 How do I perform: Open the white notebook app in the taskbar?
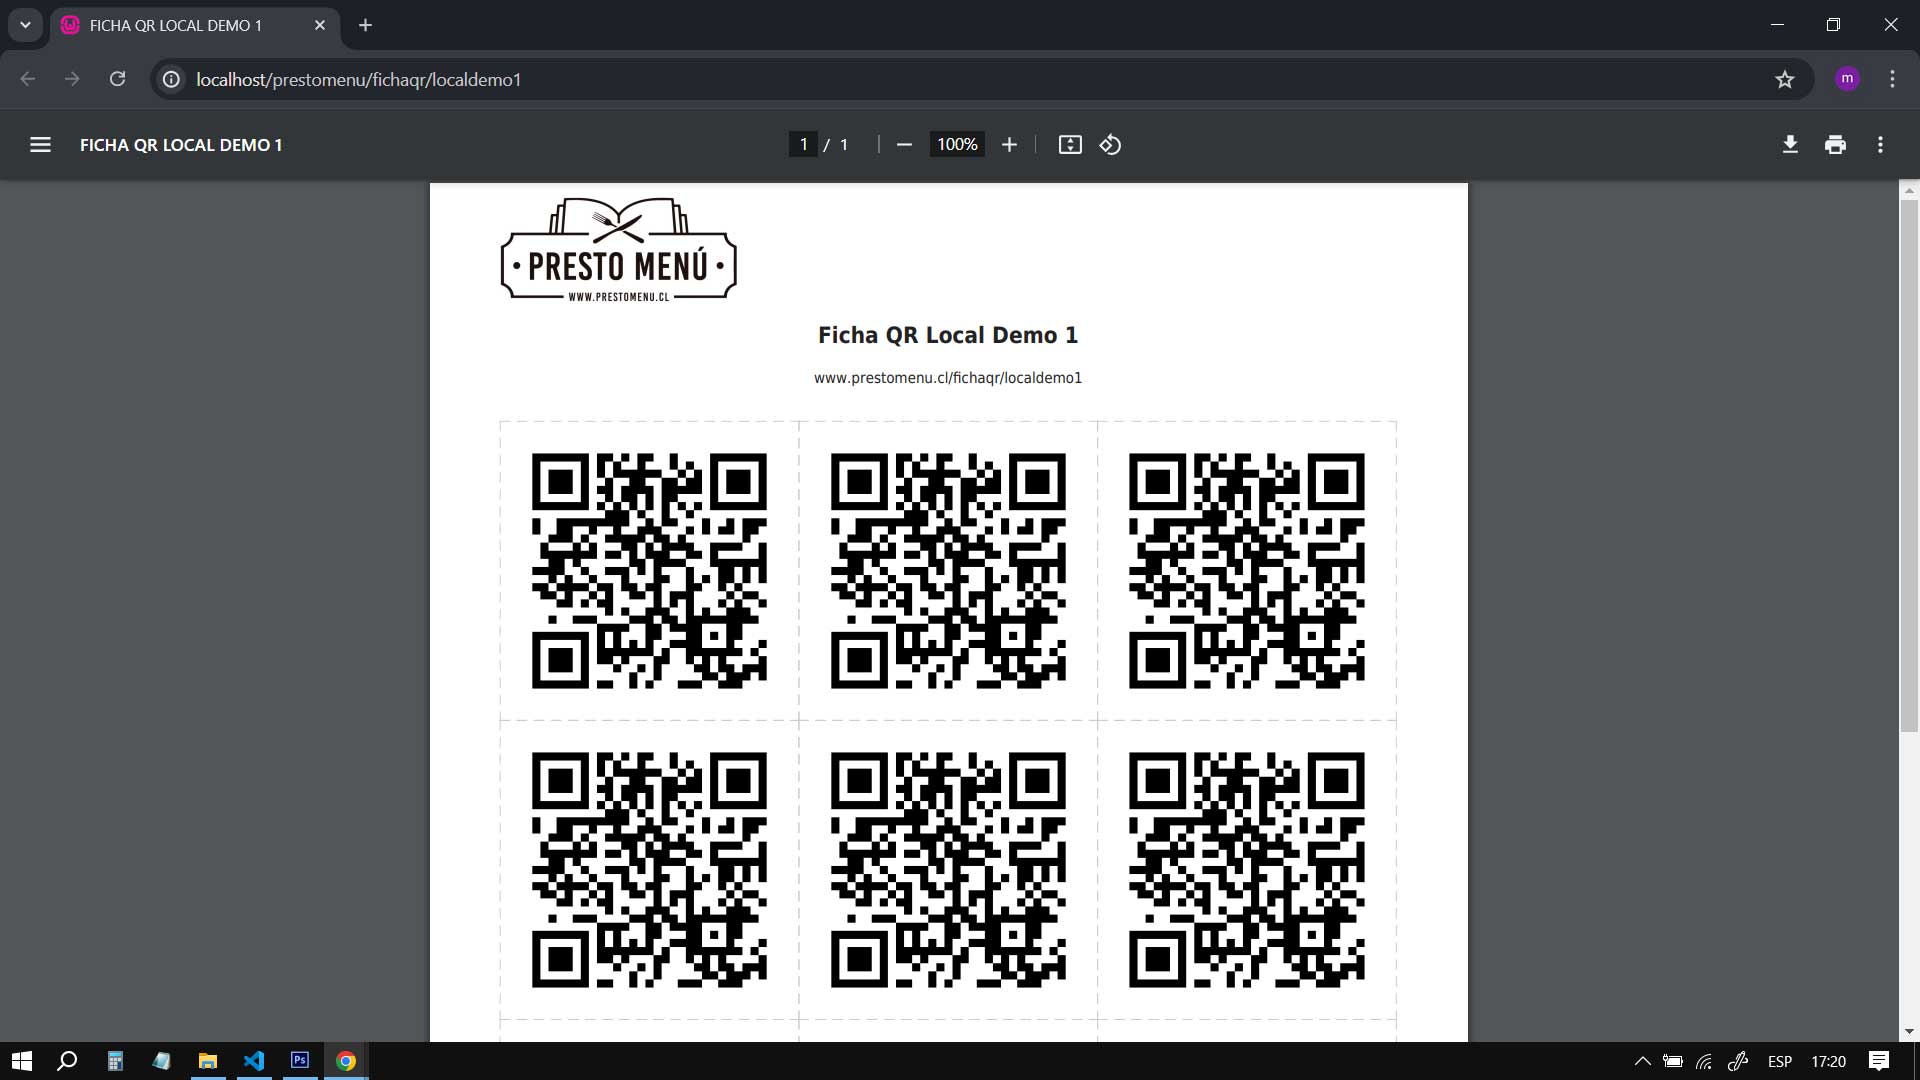(x=161, y=1061)
